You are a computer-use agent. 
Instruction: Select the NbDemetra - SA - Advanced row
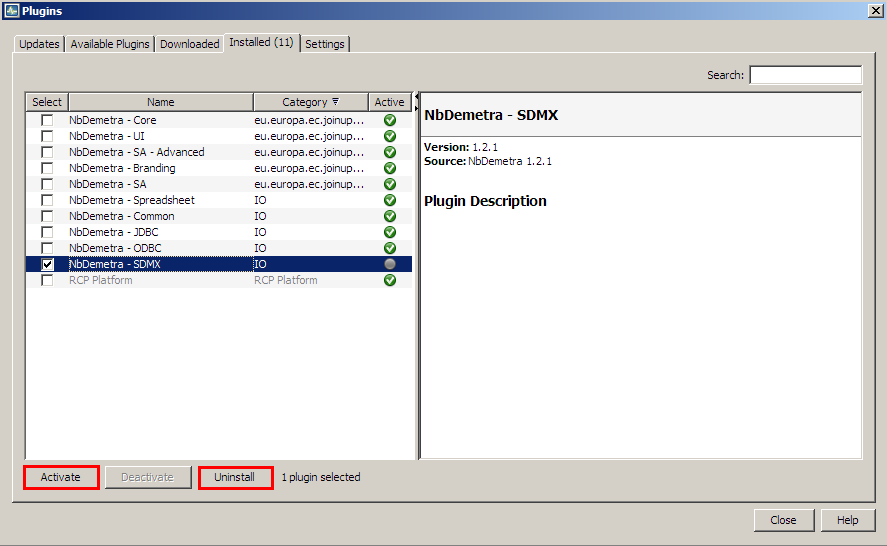[136, 152]
